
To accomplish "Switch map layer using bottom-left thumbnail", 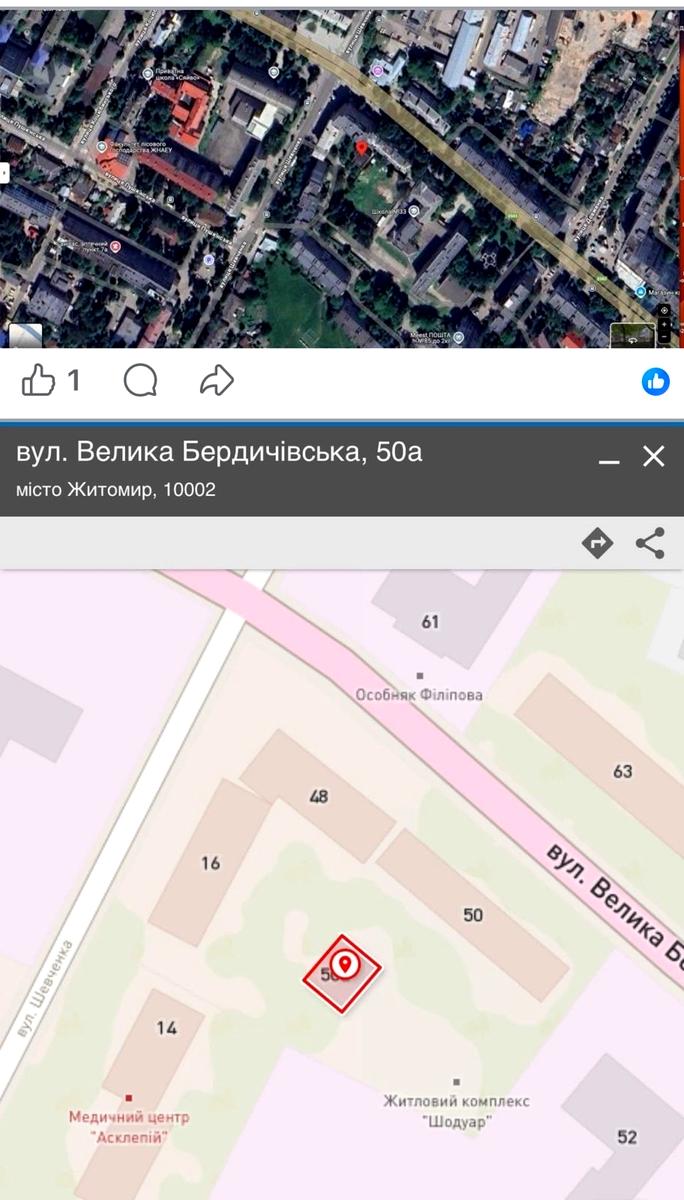I will point(25,335).
